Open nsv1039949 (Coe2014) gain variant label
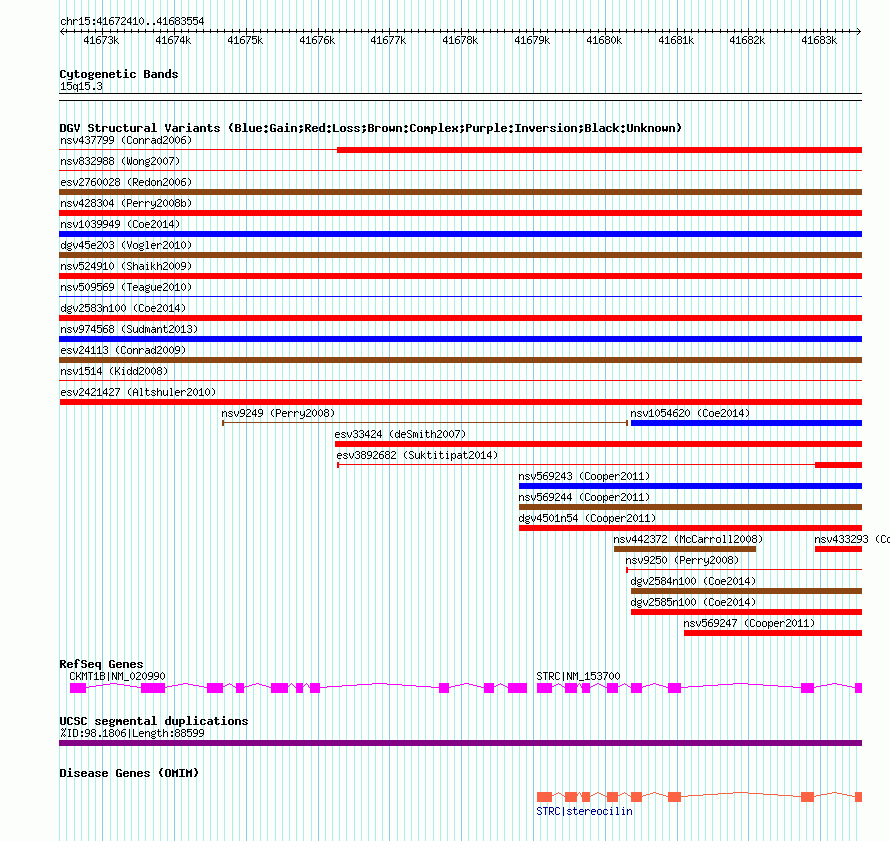 120,224
